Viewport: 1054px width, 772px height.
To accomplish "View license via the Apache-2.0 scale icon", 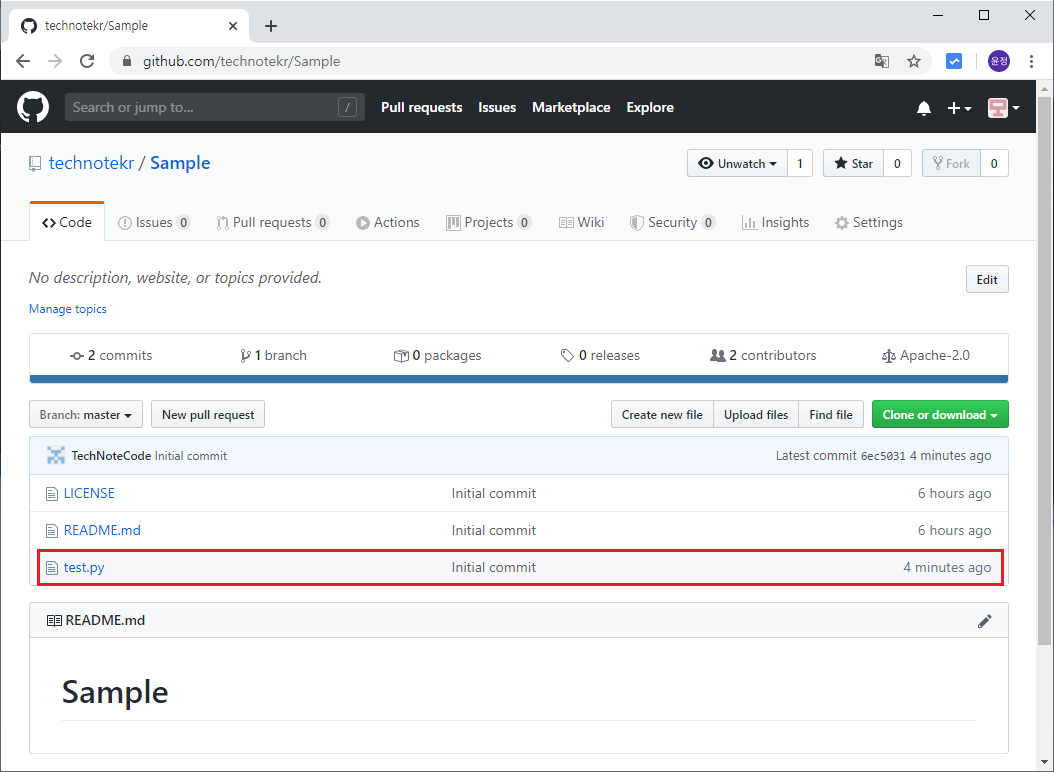I will (890, 355).
